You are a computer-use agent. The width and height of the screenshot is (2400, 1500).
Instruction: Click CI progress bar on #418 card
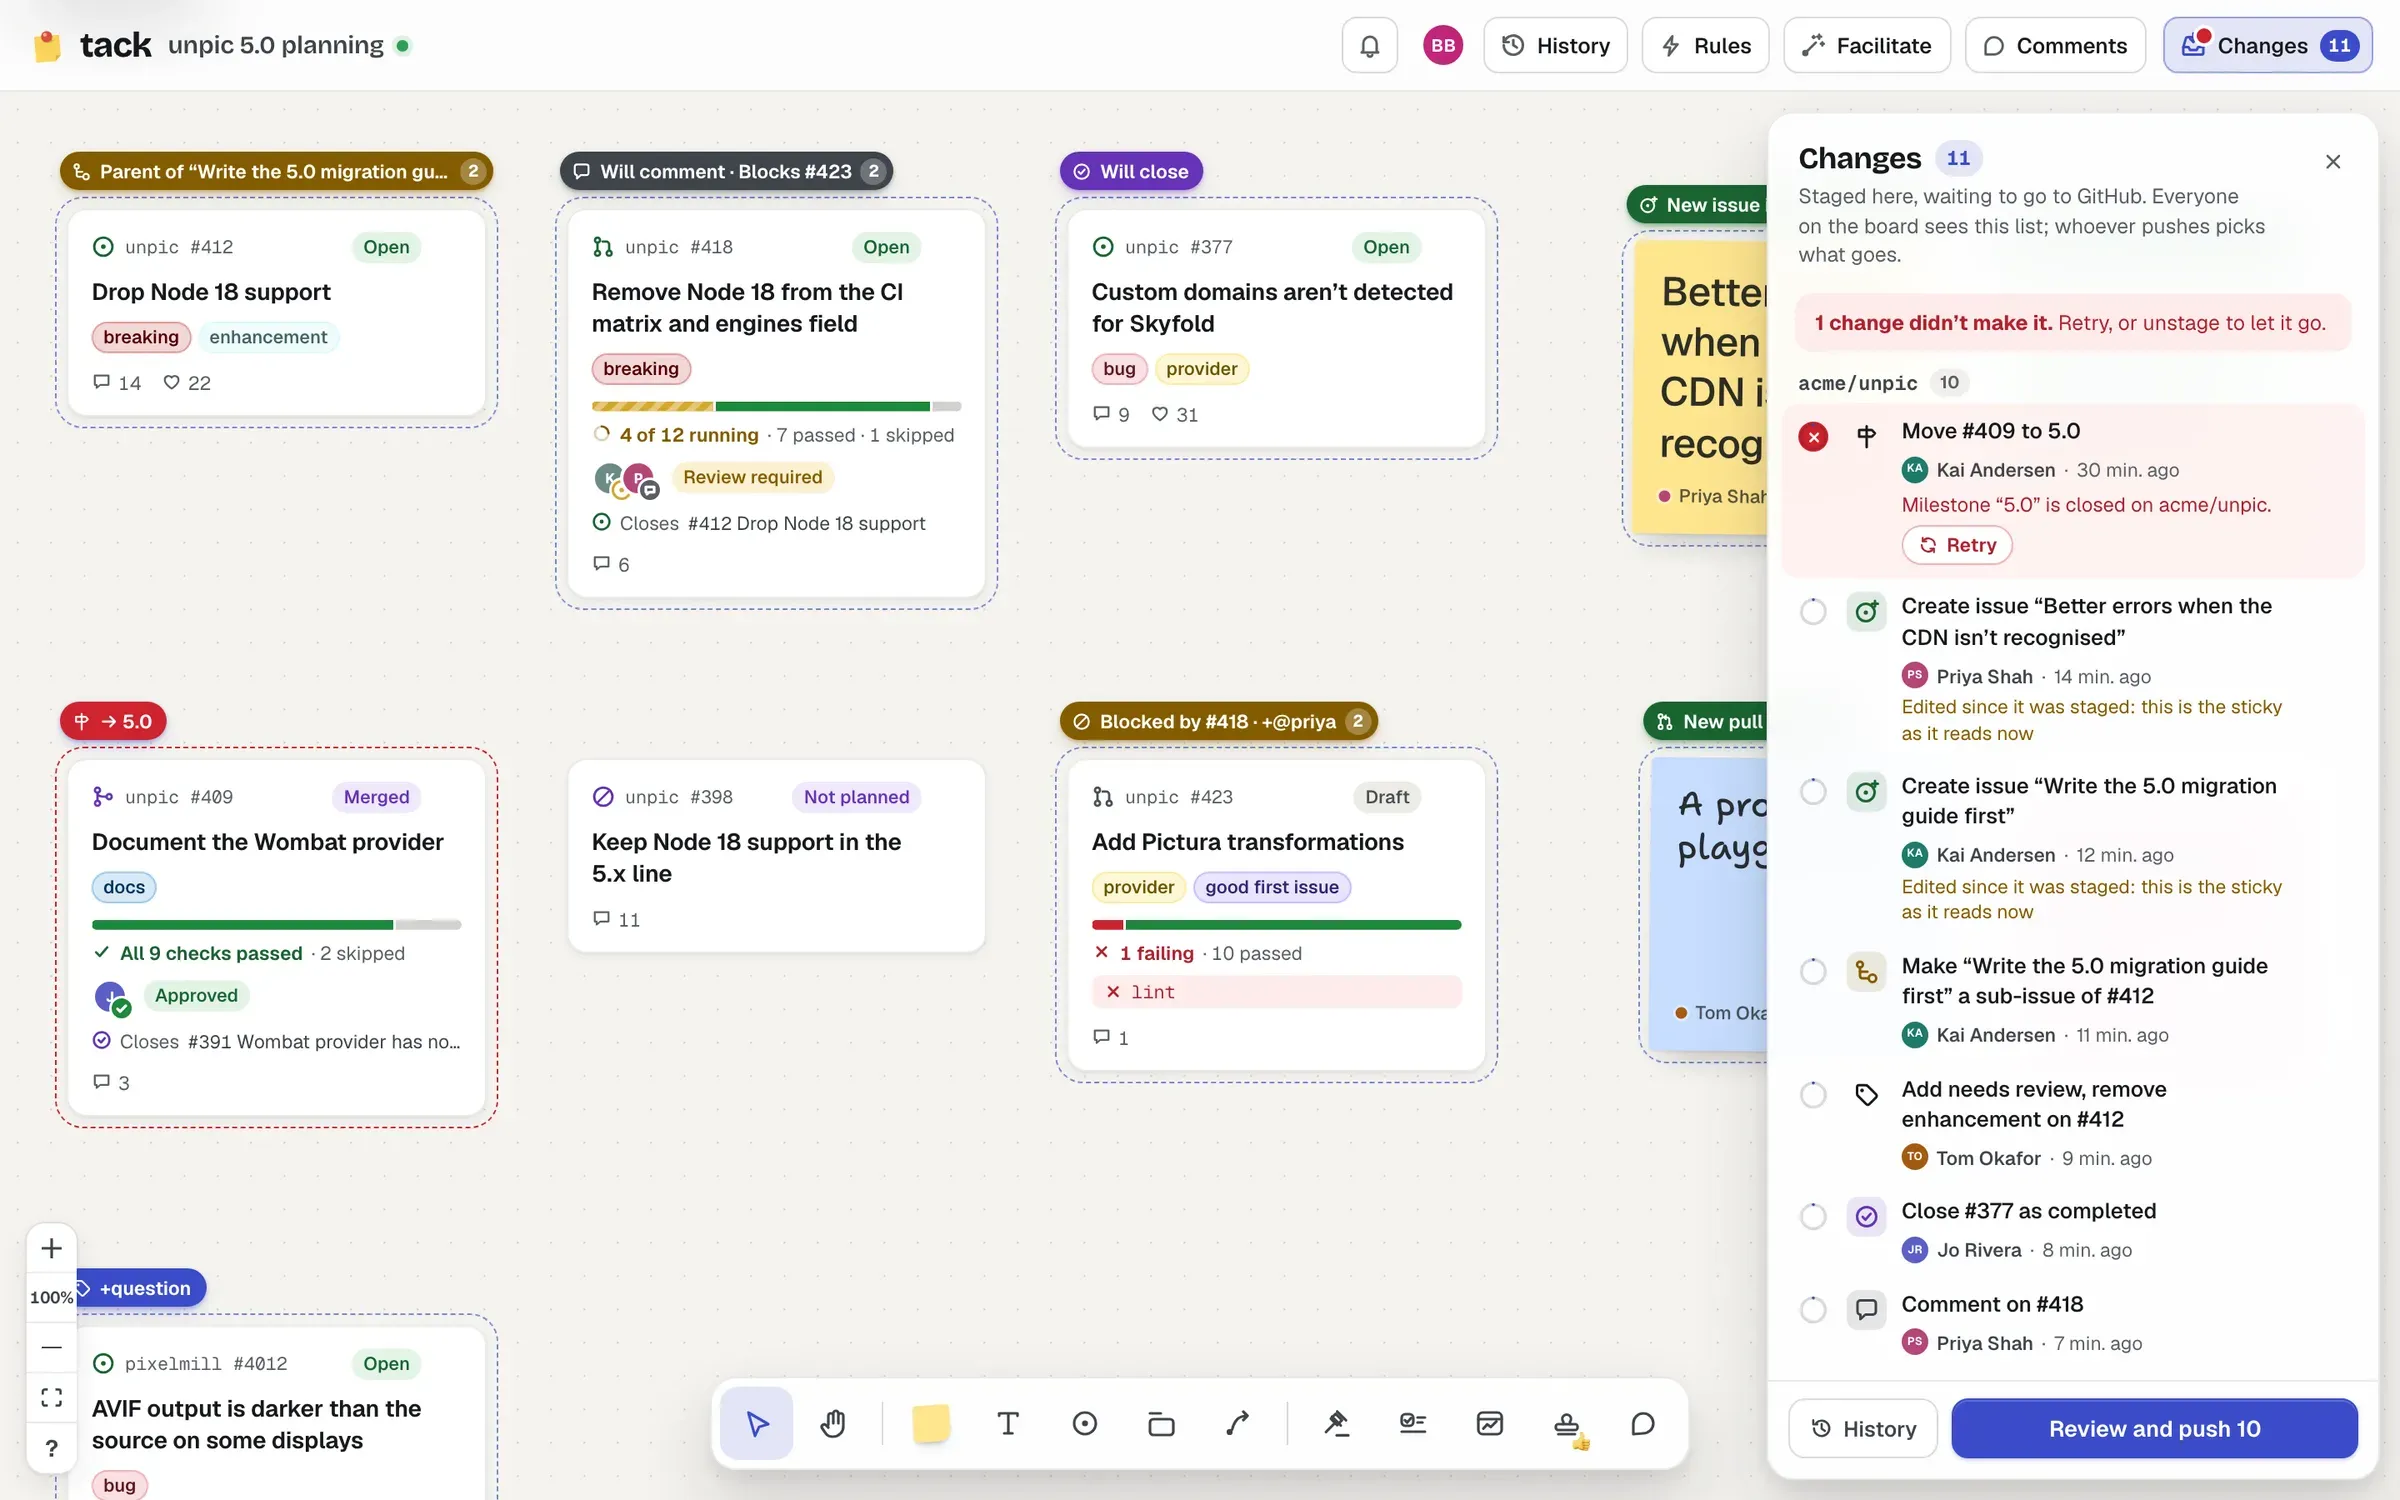(776, 406)
